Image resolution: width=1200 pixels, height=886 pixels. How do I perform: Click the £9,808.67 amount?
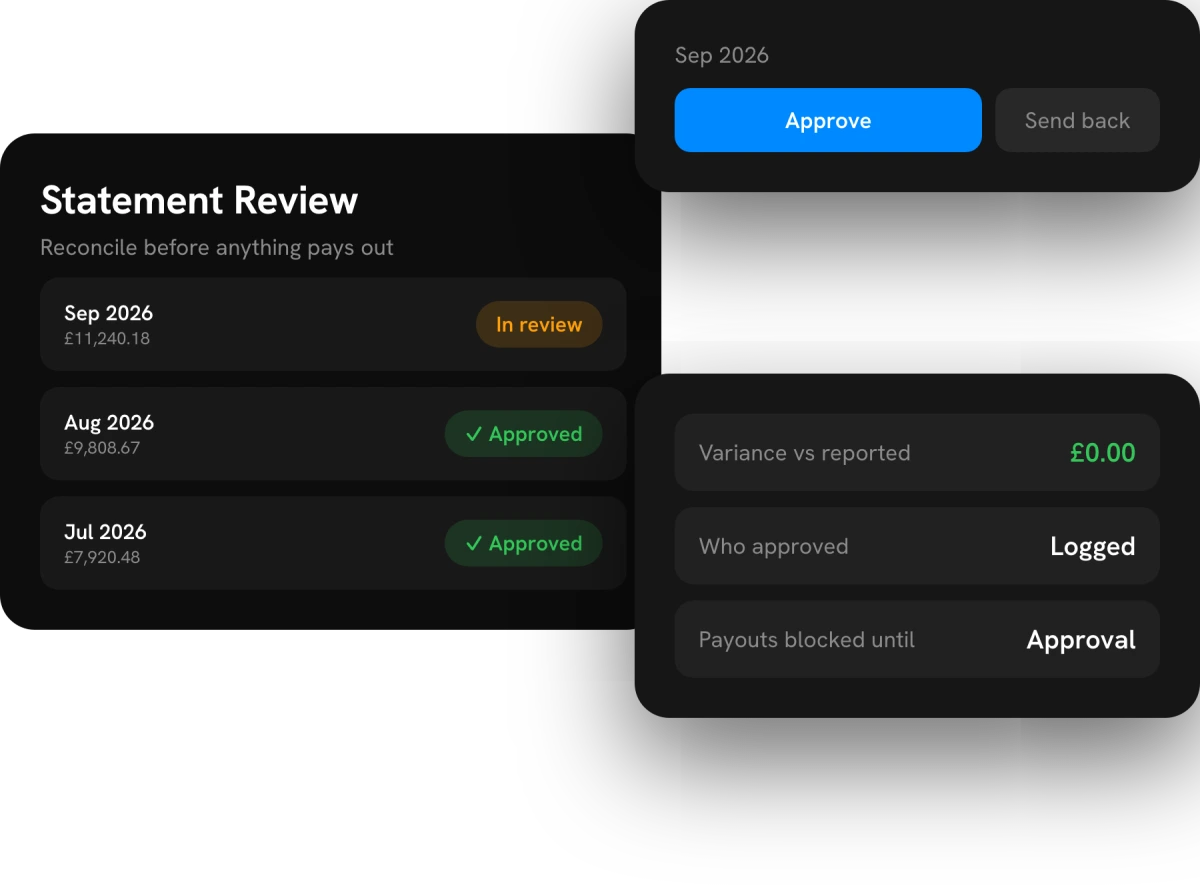point(102,448)
